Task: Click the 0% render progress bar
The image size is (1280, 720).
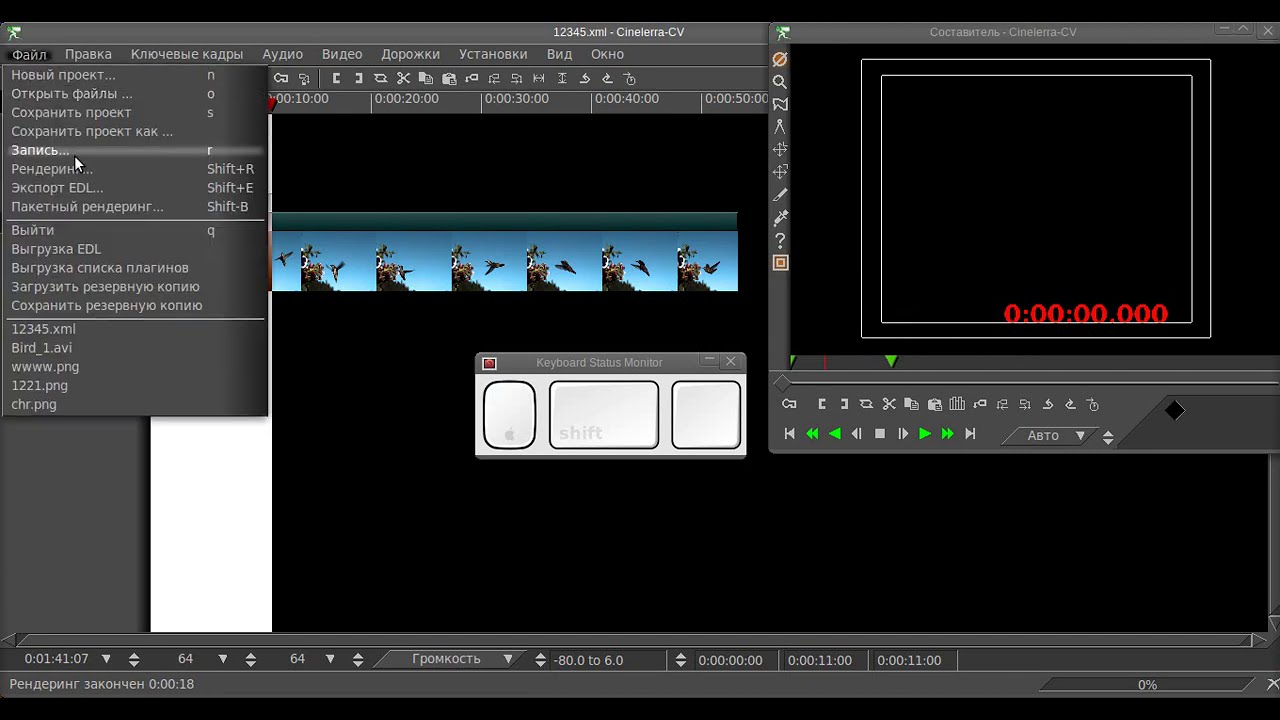Action: [x=1148, y=685]
